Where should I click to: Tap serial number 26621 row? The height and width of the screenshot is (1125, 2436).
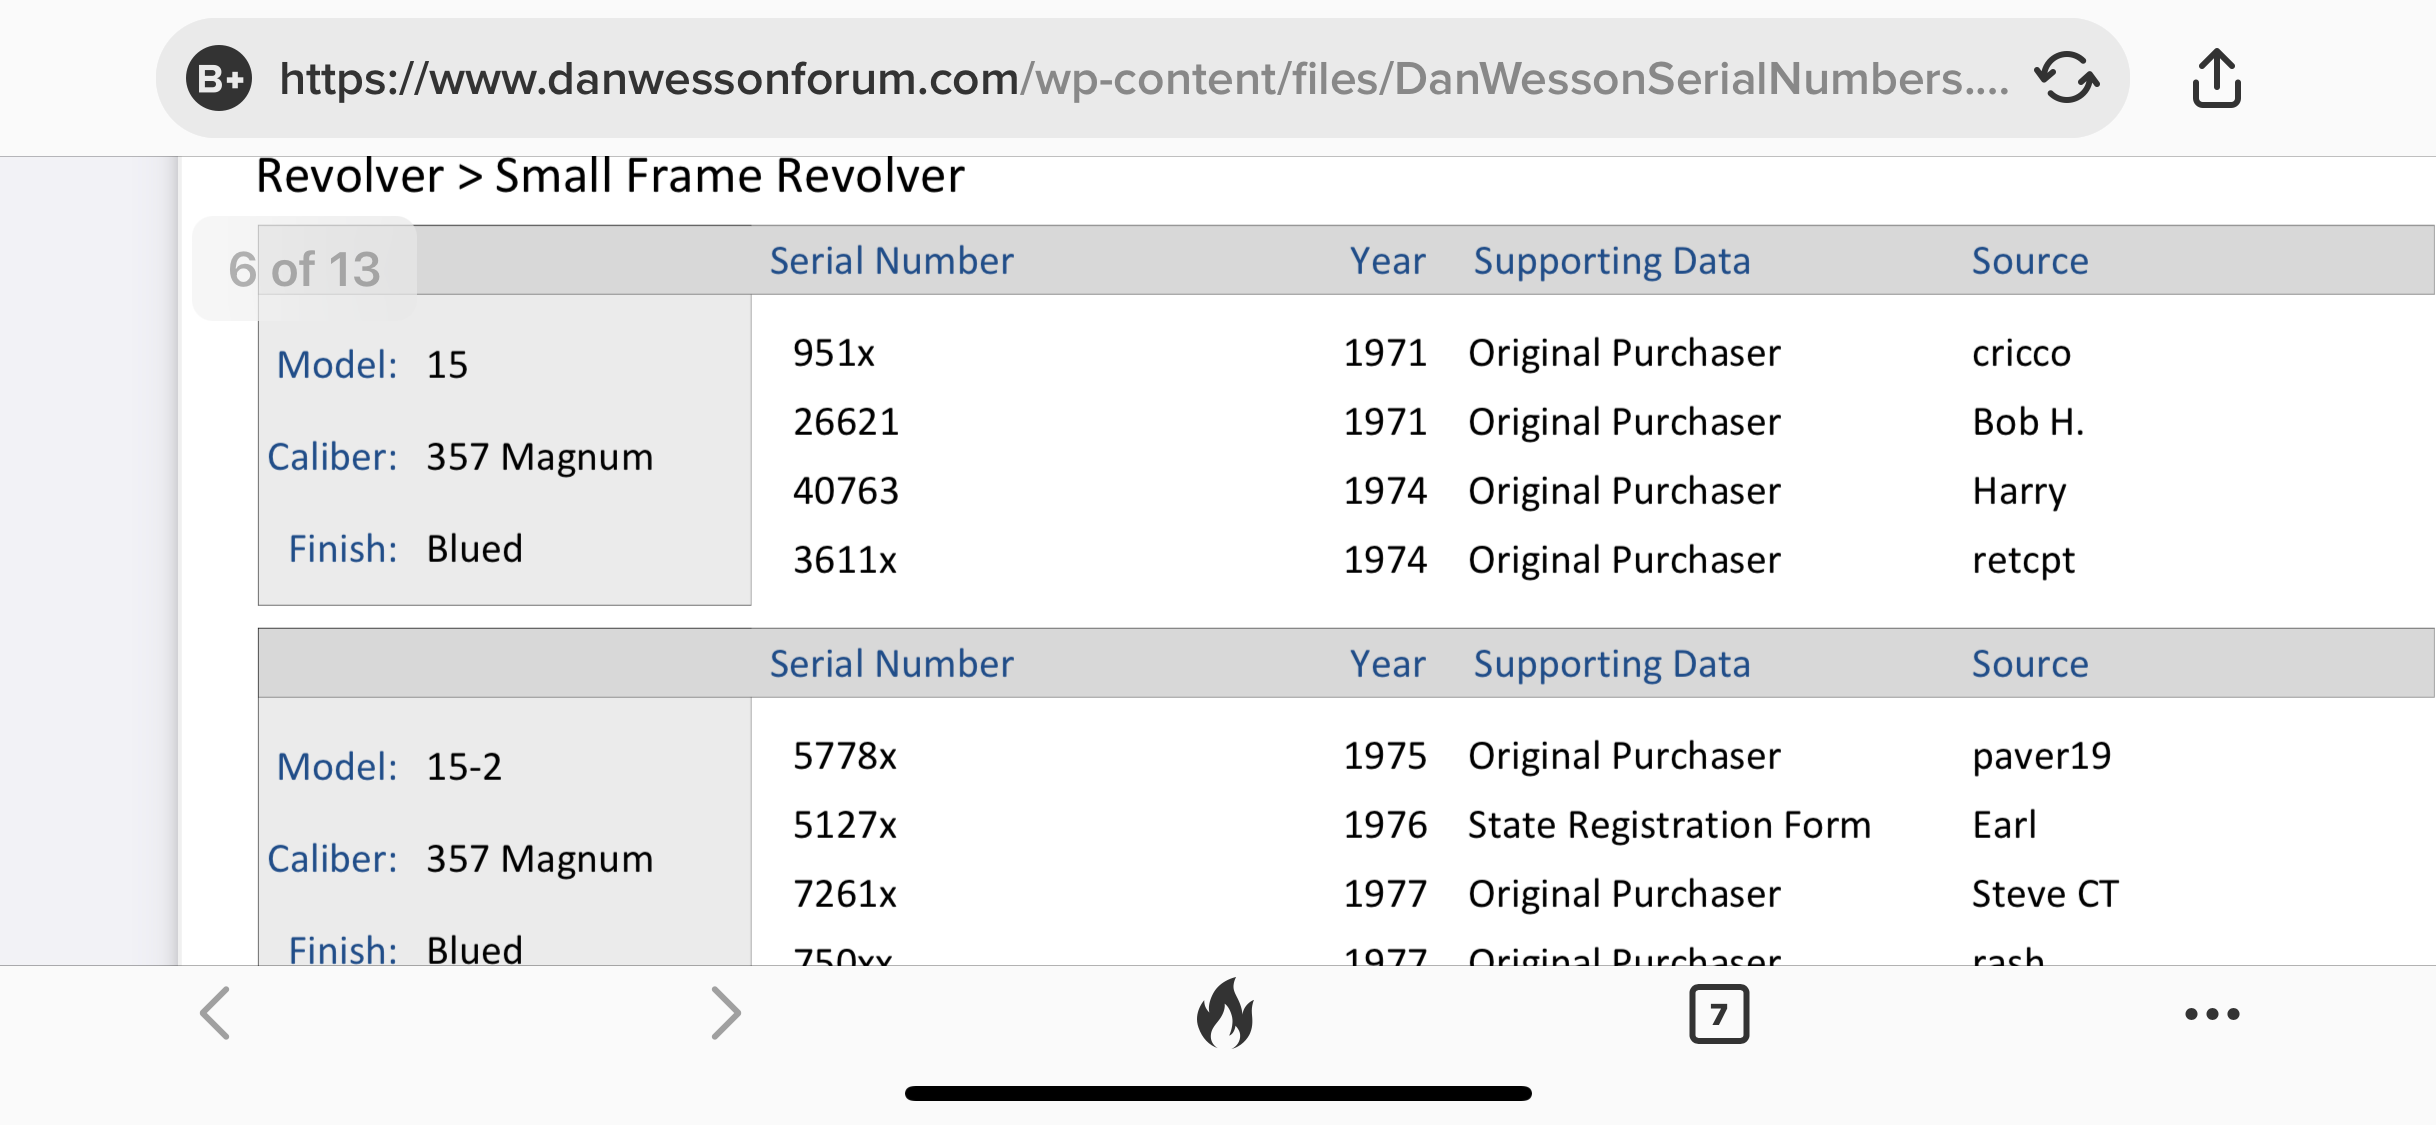point(846,422)
